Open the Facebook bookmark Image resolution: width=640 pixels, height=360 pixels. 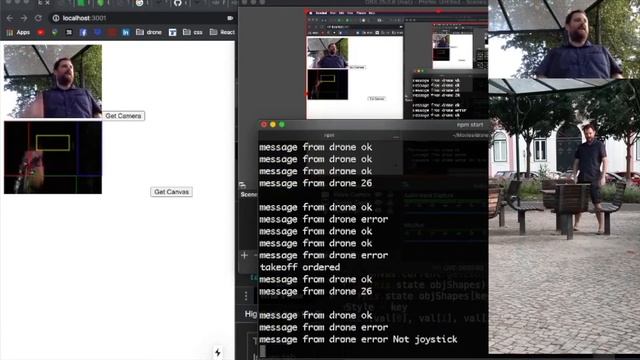[83, 32]
